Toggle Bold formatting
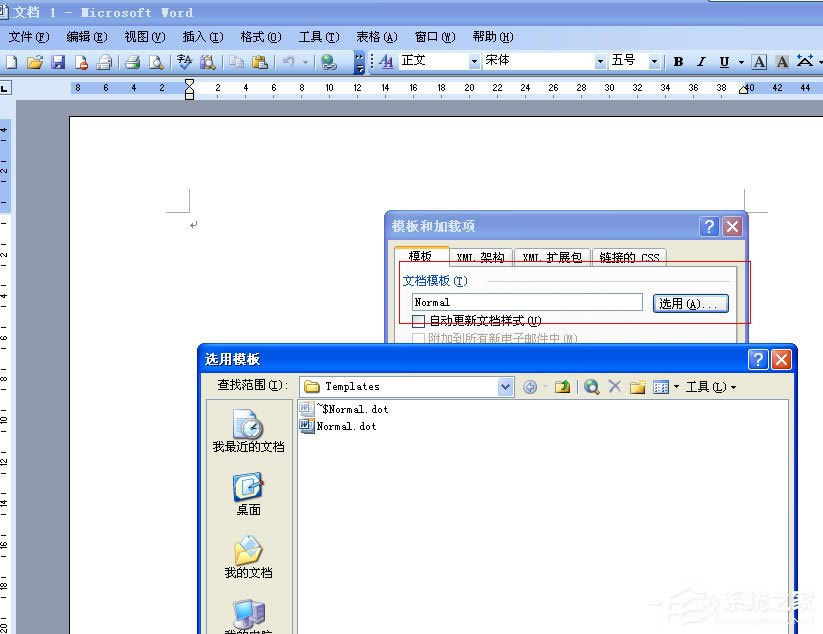This screenshot has width=823, height=634. click(678, 62)
